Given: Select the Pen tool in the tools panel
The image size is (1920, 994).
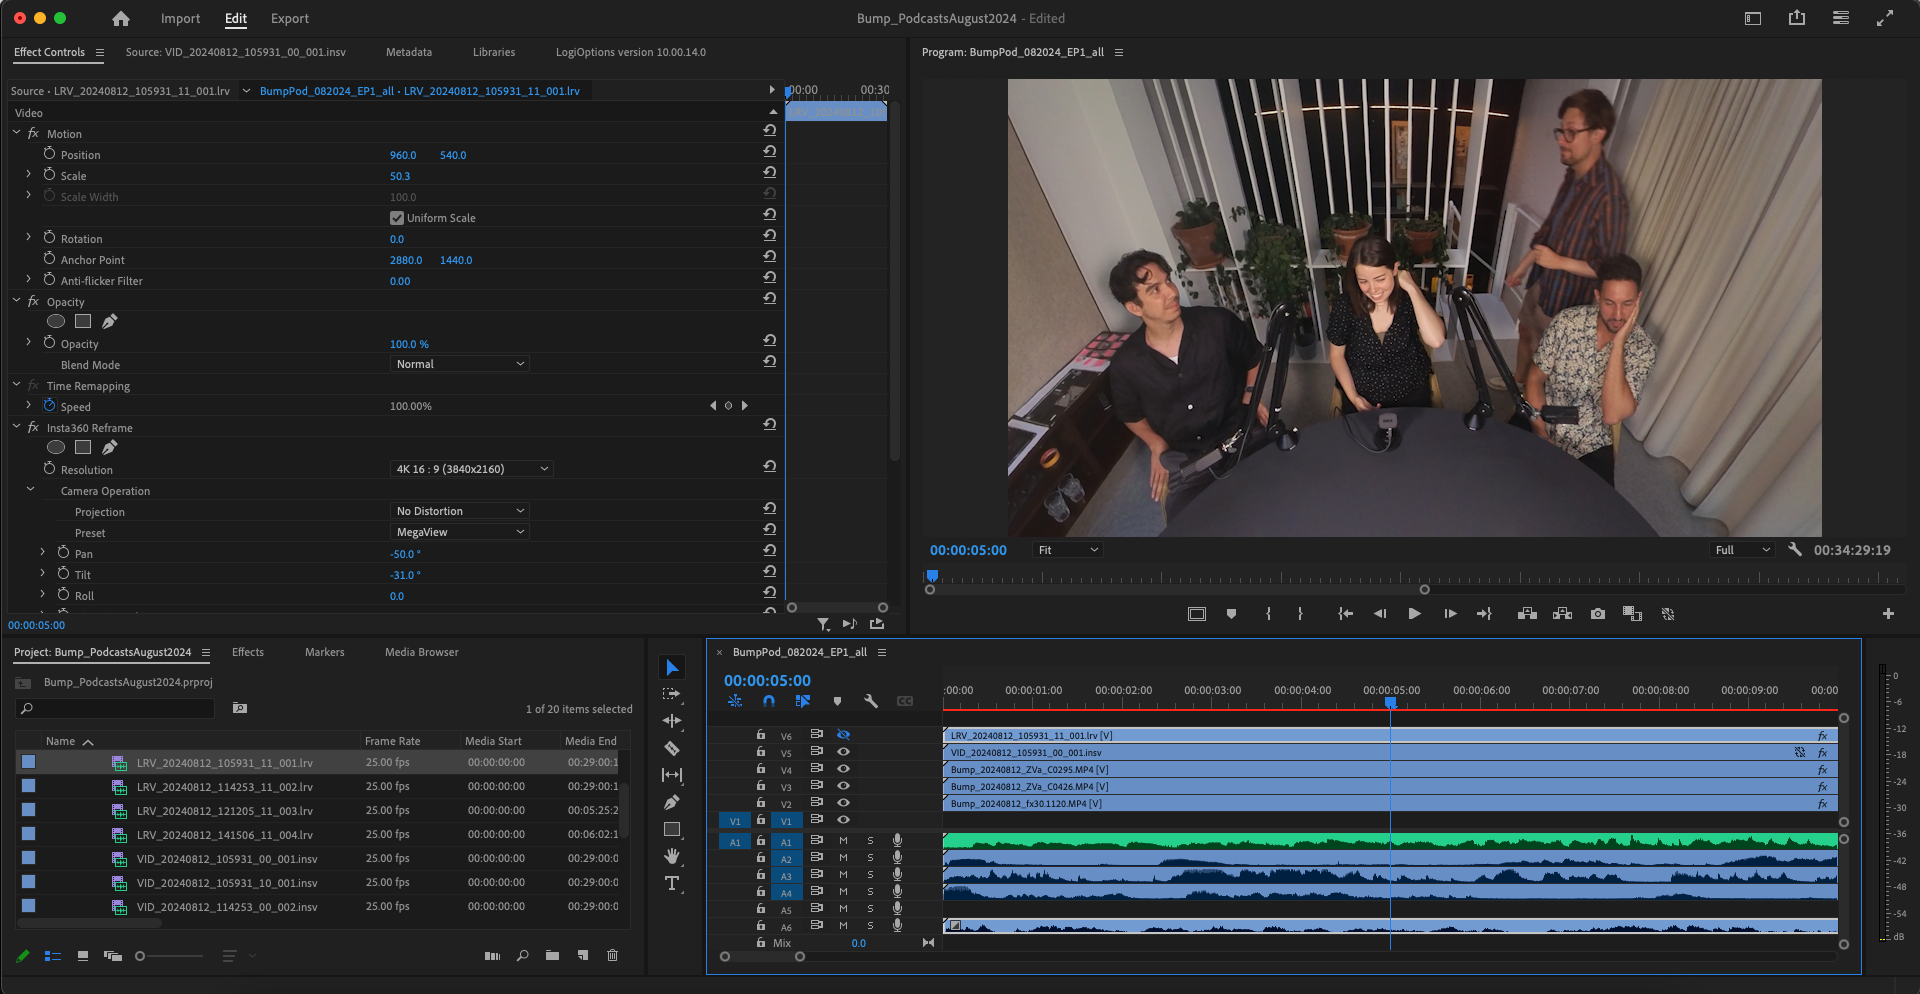Looking at the screenshot, I should pyautogui.click(x=672, y=802).
